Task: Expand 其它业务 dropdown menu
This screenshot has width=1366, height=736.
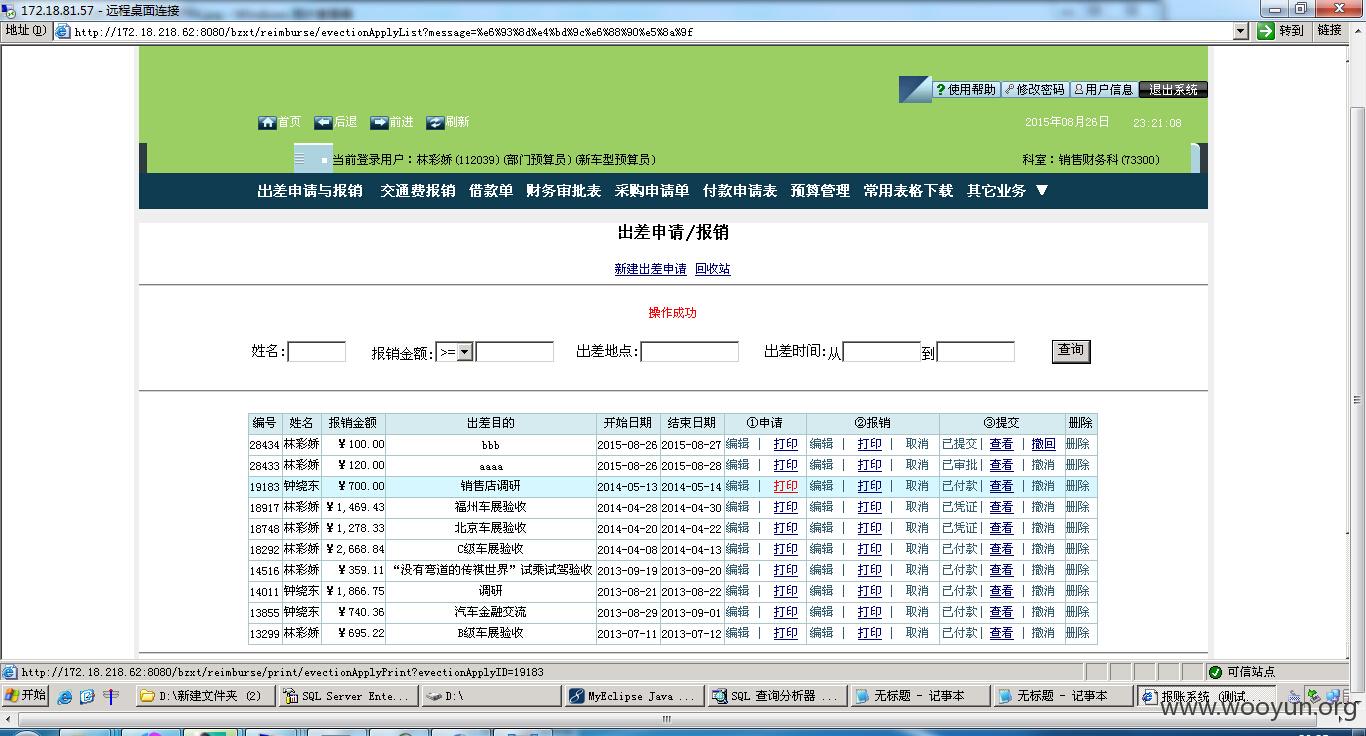Action: [1007, 190]
